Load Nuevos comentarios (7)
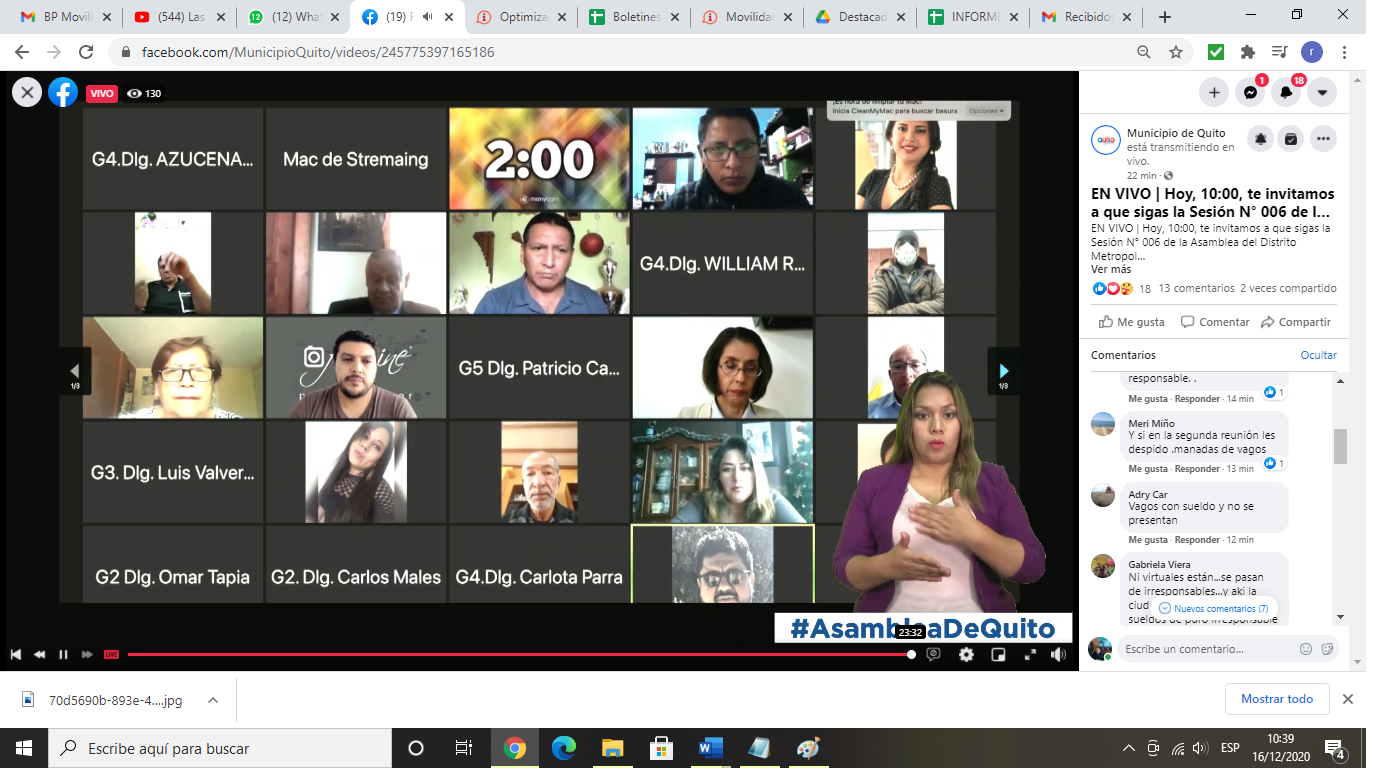The height and width of the screenshot is (774, 1396). click(x=1213, y=608)
